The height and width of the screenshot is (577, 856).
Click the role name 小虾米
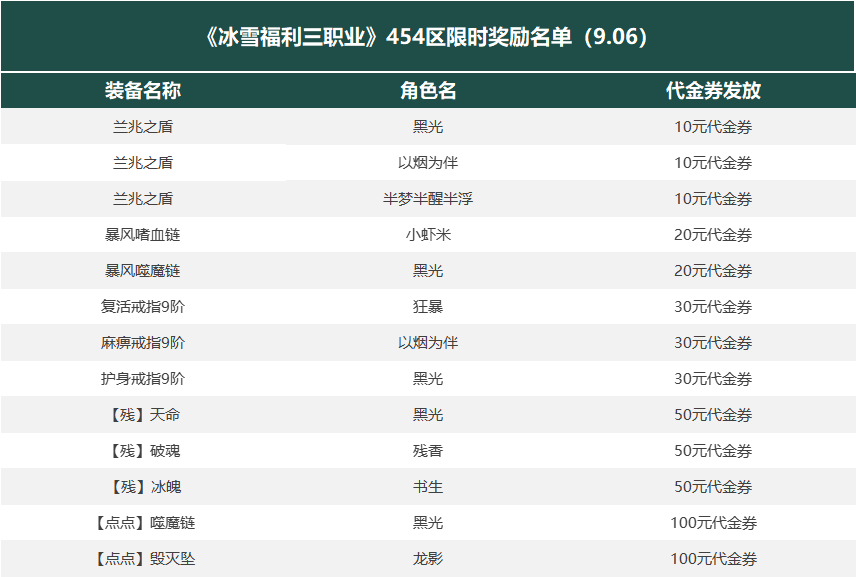pyautogui.click(x=427, y=235)
